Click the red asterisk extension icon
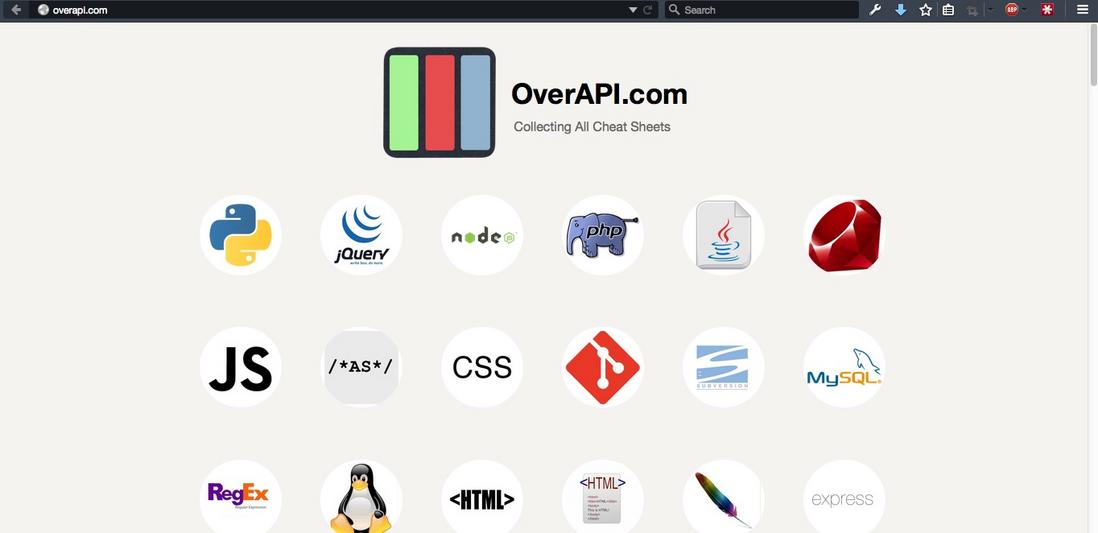Image resolution: width=1098 pixels, height=533 pixels. tap(1048, 10)
